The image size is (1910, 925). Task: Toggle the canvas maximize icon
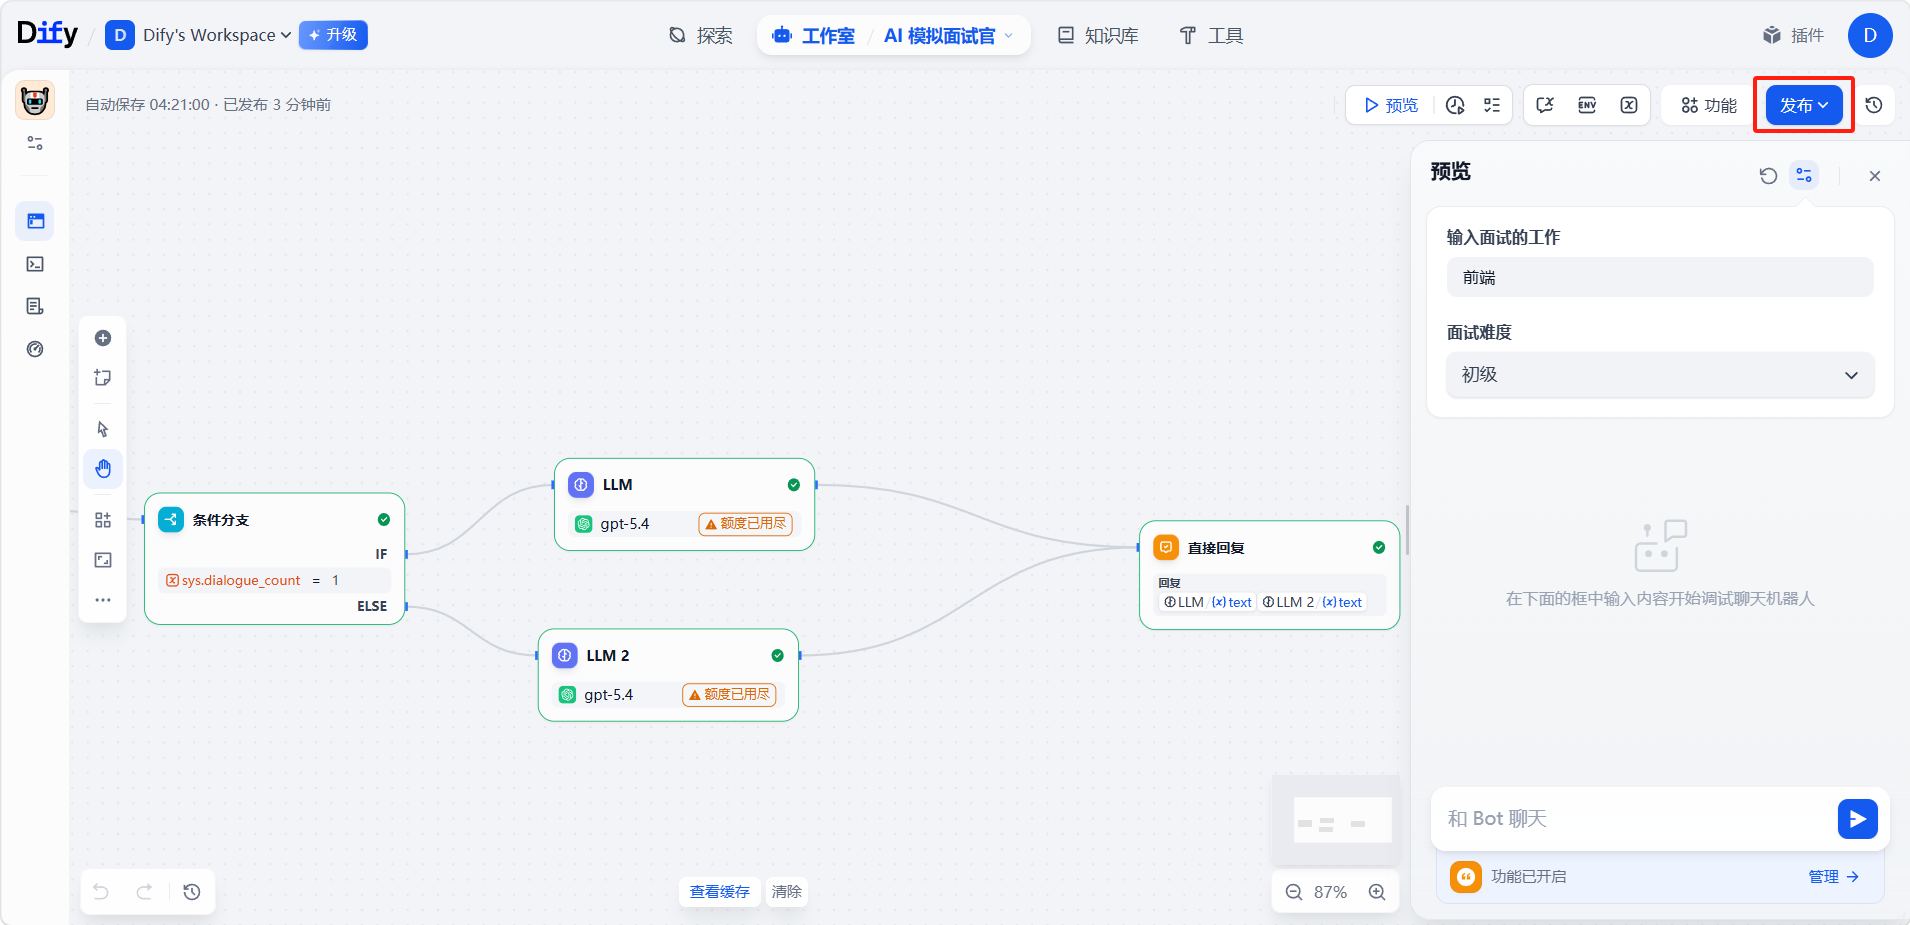click(x=102, y=560)
